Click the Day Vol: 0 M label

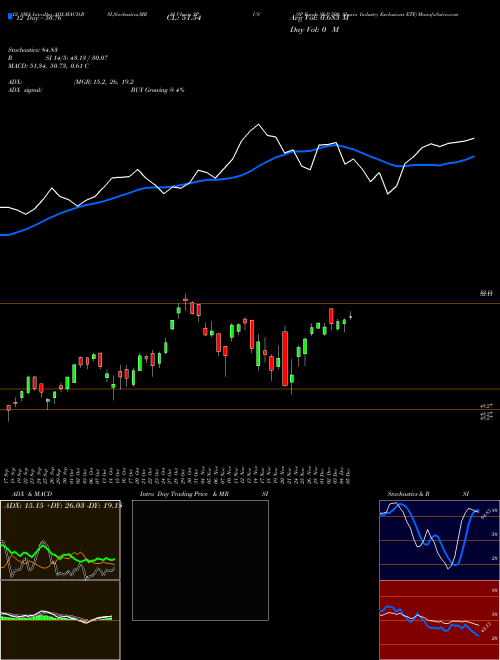314,30
